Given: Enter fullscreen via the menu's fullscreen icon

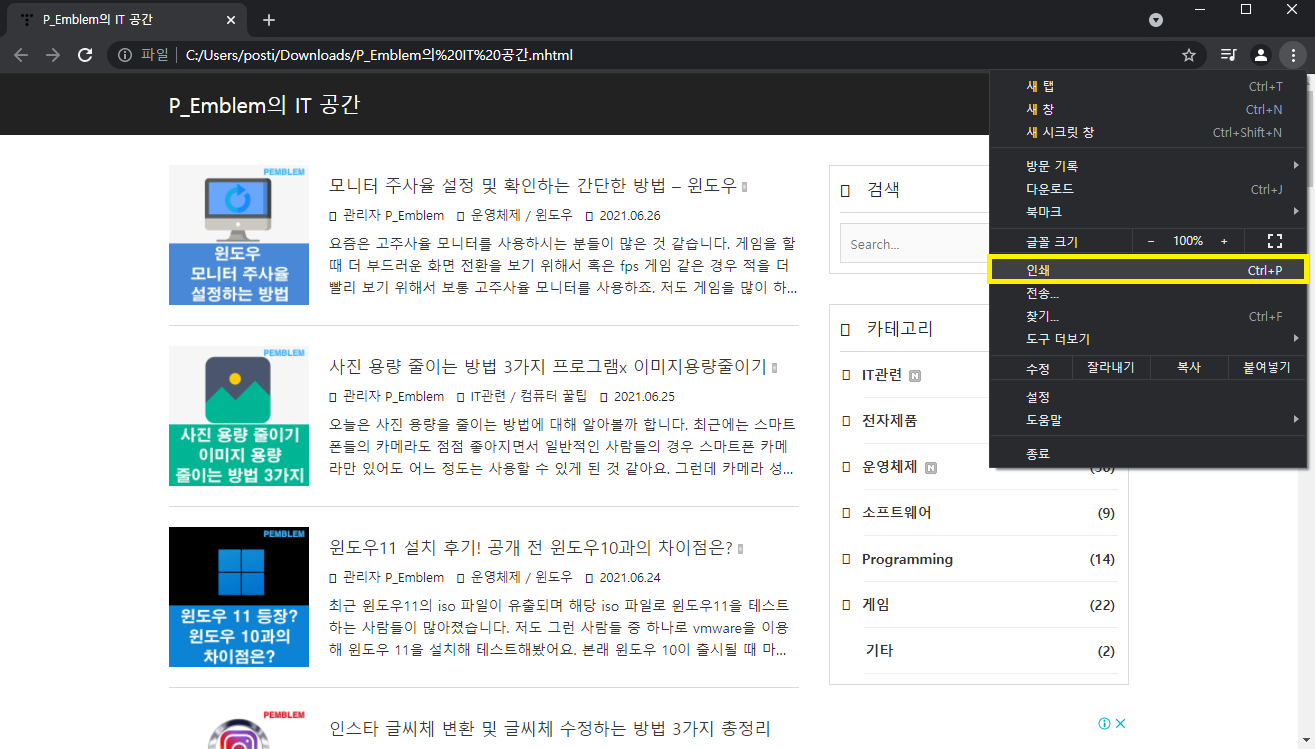Looking at the screenshot, I should 1274,240.
